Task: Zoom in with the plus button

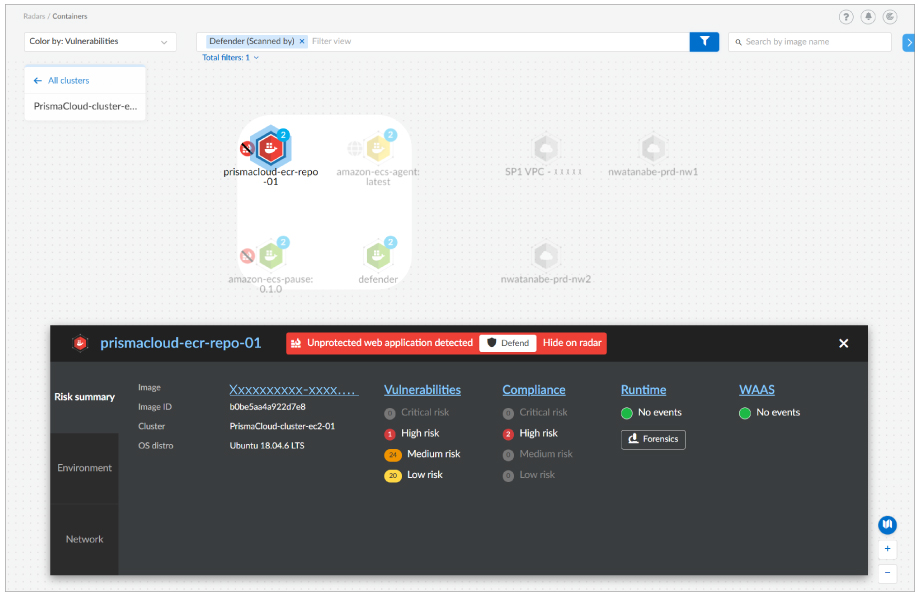Action: [887, 549]
